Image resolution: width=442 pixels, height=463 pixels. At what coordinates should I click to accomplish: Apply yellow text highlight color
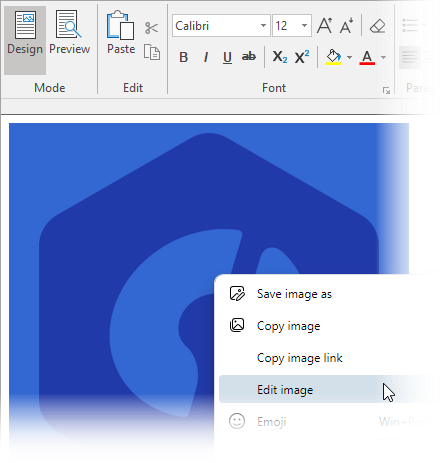click(x=333, y=57)
